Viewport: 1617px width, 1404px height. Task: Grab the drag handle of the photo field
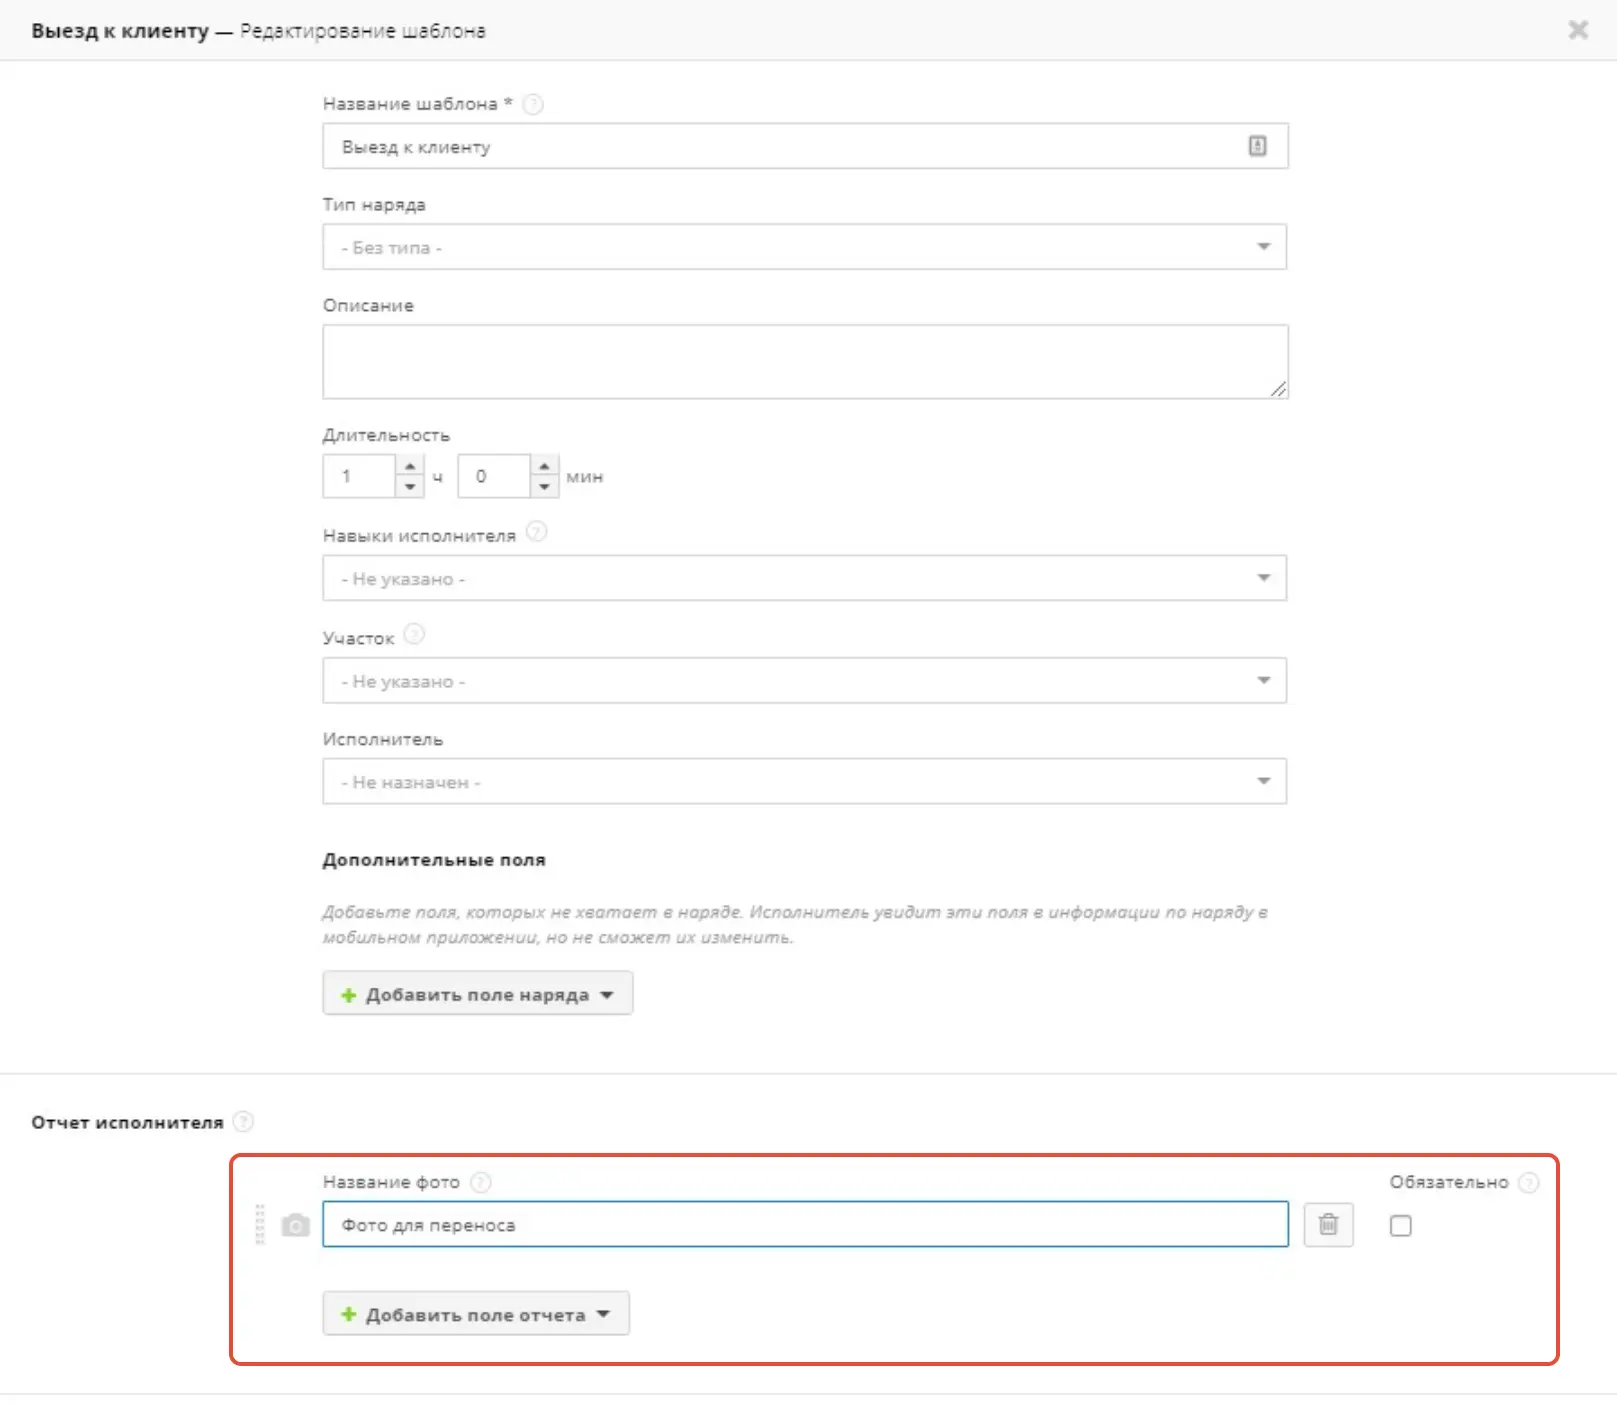pos(260,1224)
